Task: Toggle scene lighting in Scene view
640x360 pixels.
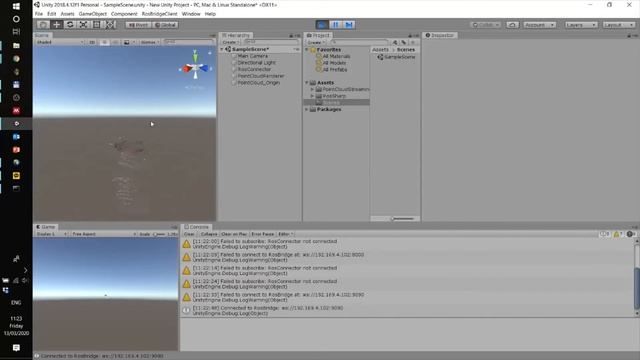Action: [104, 42]
